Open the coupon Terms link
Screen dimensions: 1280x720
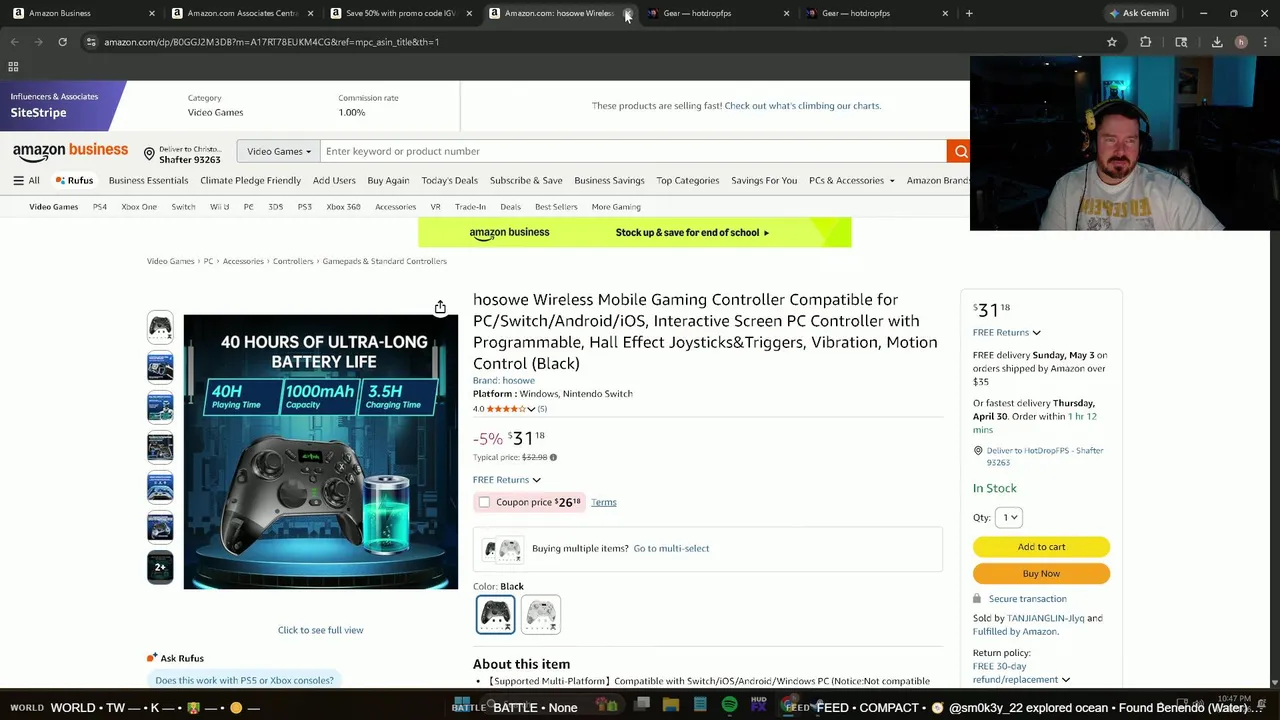click(x=604, y=502)
